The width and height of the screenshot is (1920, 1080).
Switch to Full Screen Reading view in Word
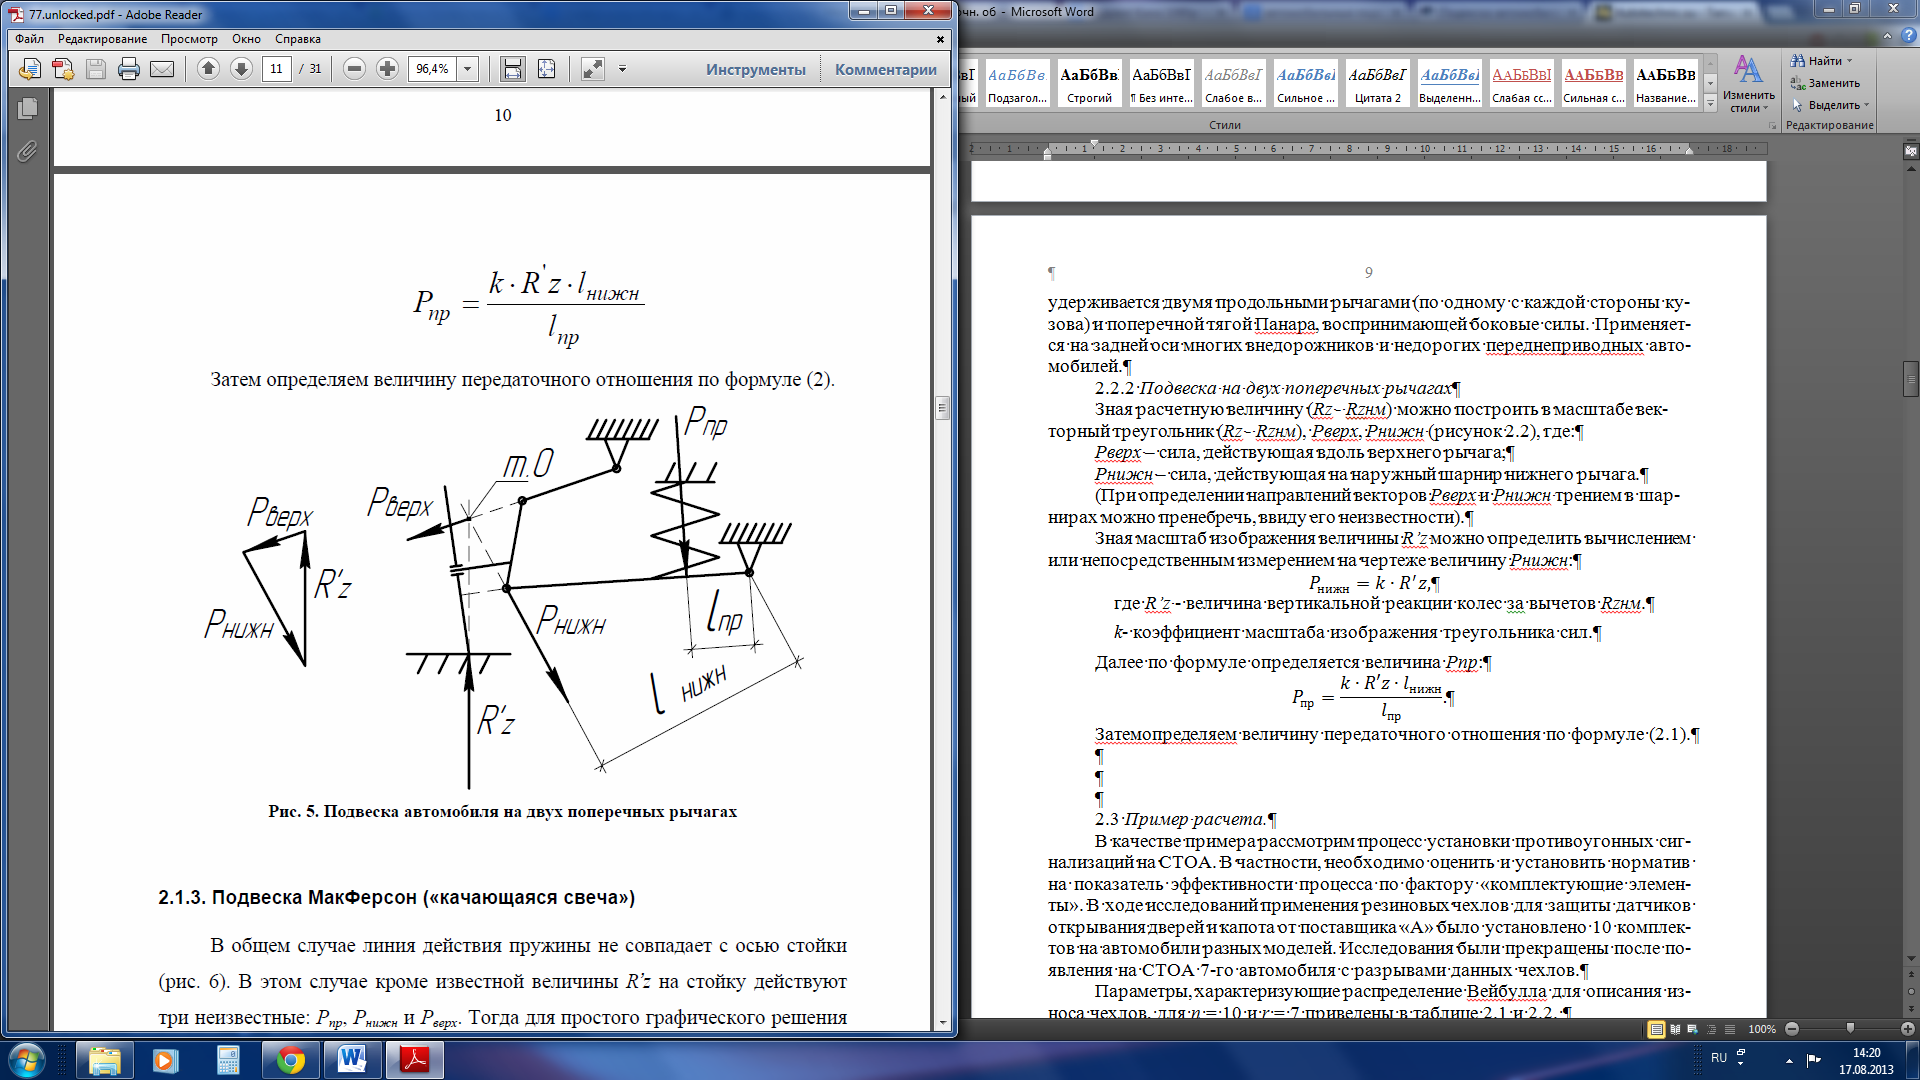tap(1674, 1029)
